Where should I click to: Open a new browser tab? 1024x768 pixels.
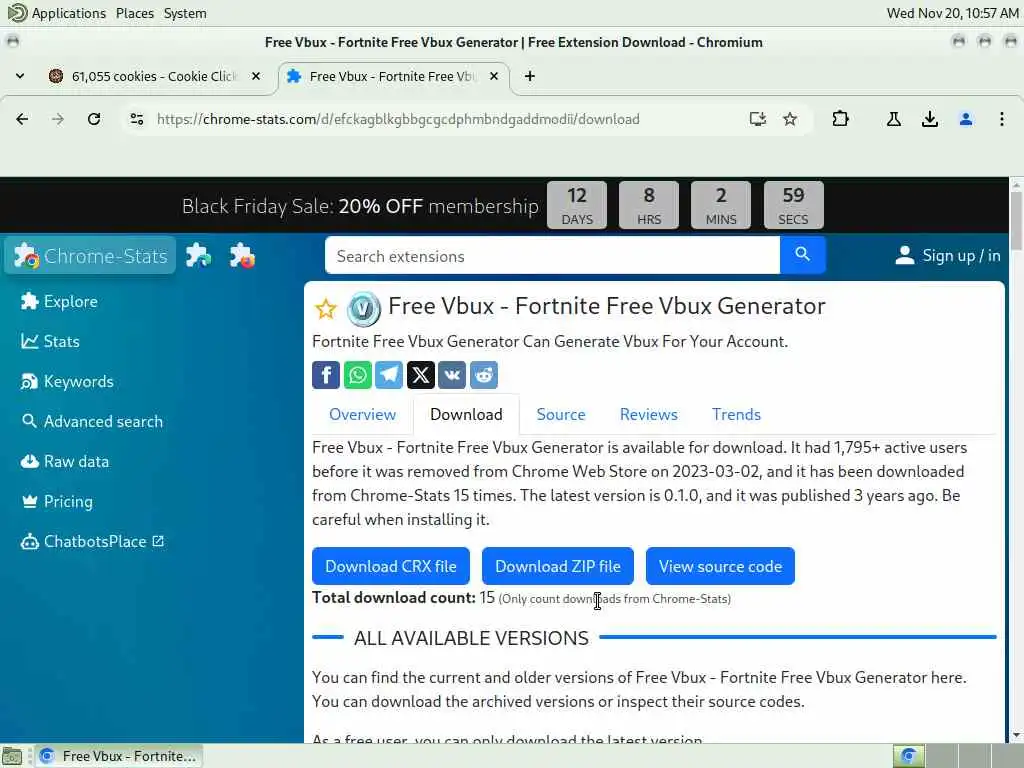(530, 76)
